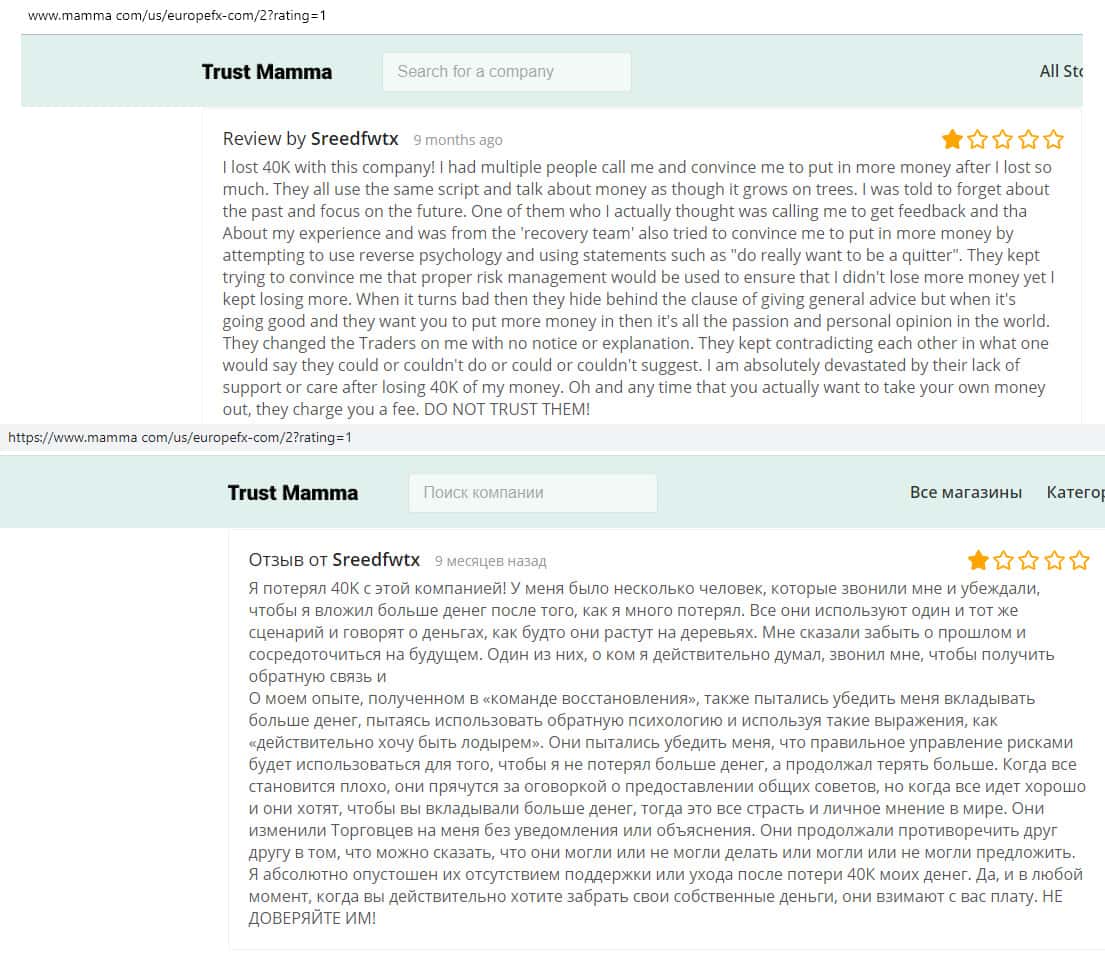Click the third star on the Russian review
The width and height of the screenshot is (1105, 956).
click(x=1028, y=560)
